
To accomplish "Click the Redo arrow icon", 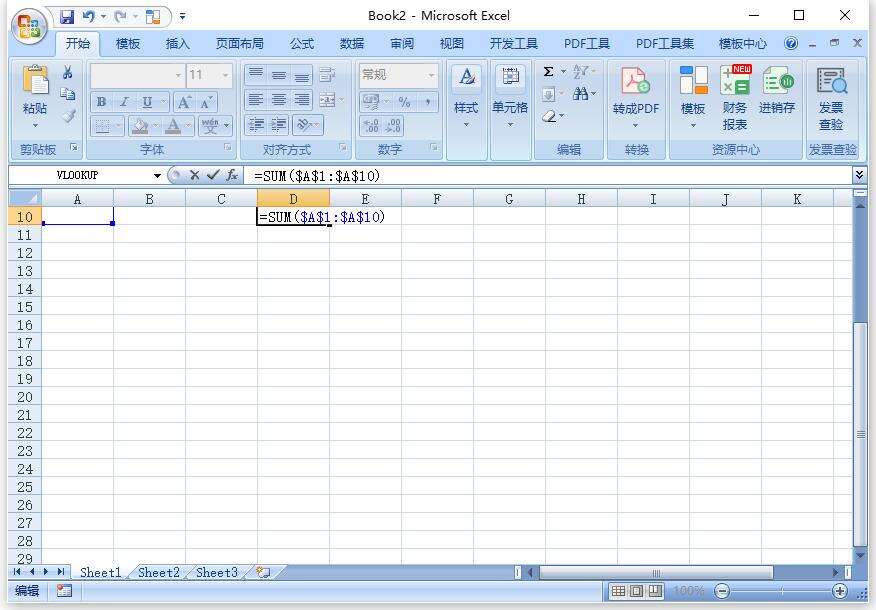I will pos(120,17).
